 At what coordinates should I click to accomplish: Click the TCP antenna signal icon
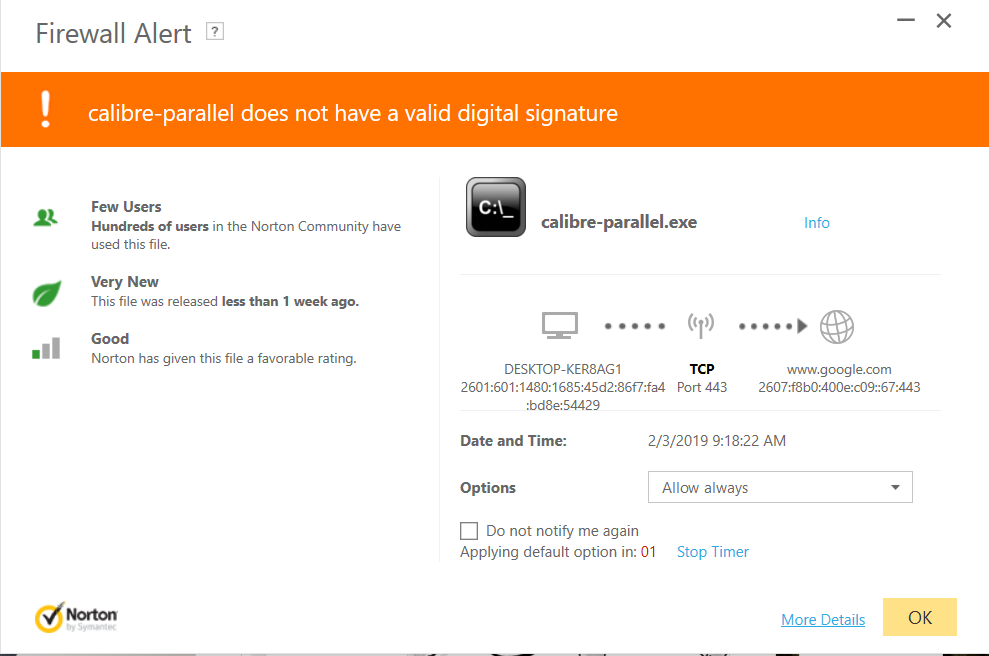pos(701,325)
